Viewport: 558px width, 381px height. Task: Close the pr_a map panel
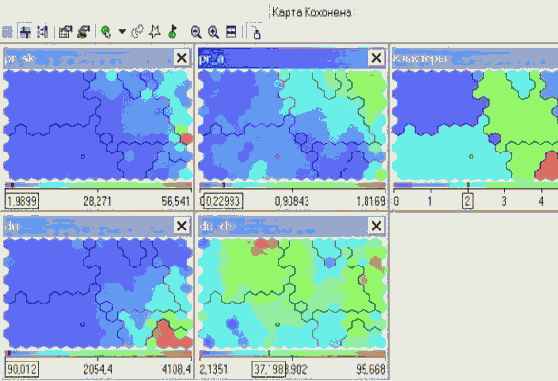coord(376,58)
